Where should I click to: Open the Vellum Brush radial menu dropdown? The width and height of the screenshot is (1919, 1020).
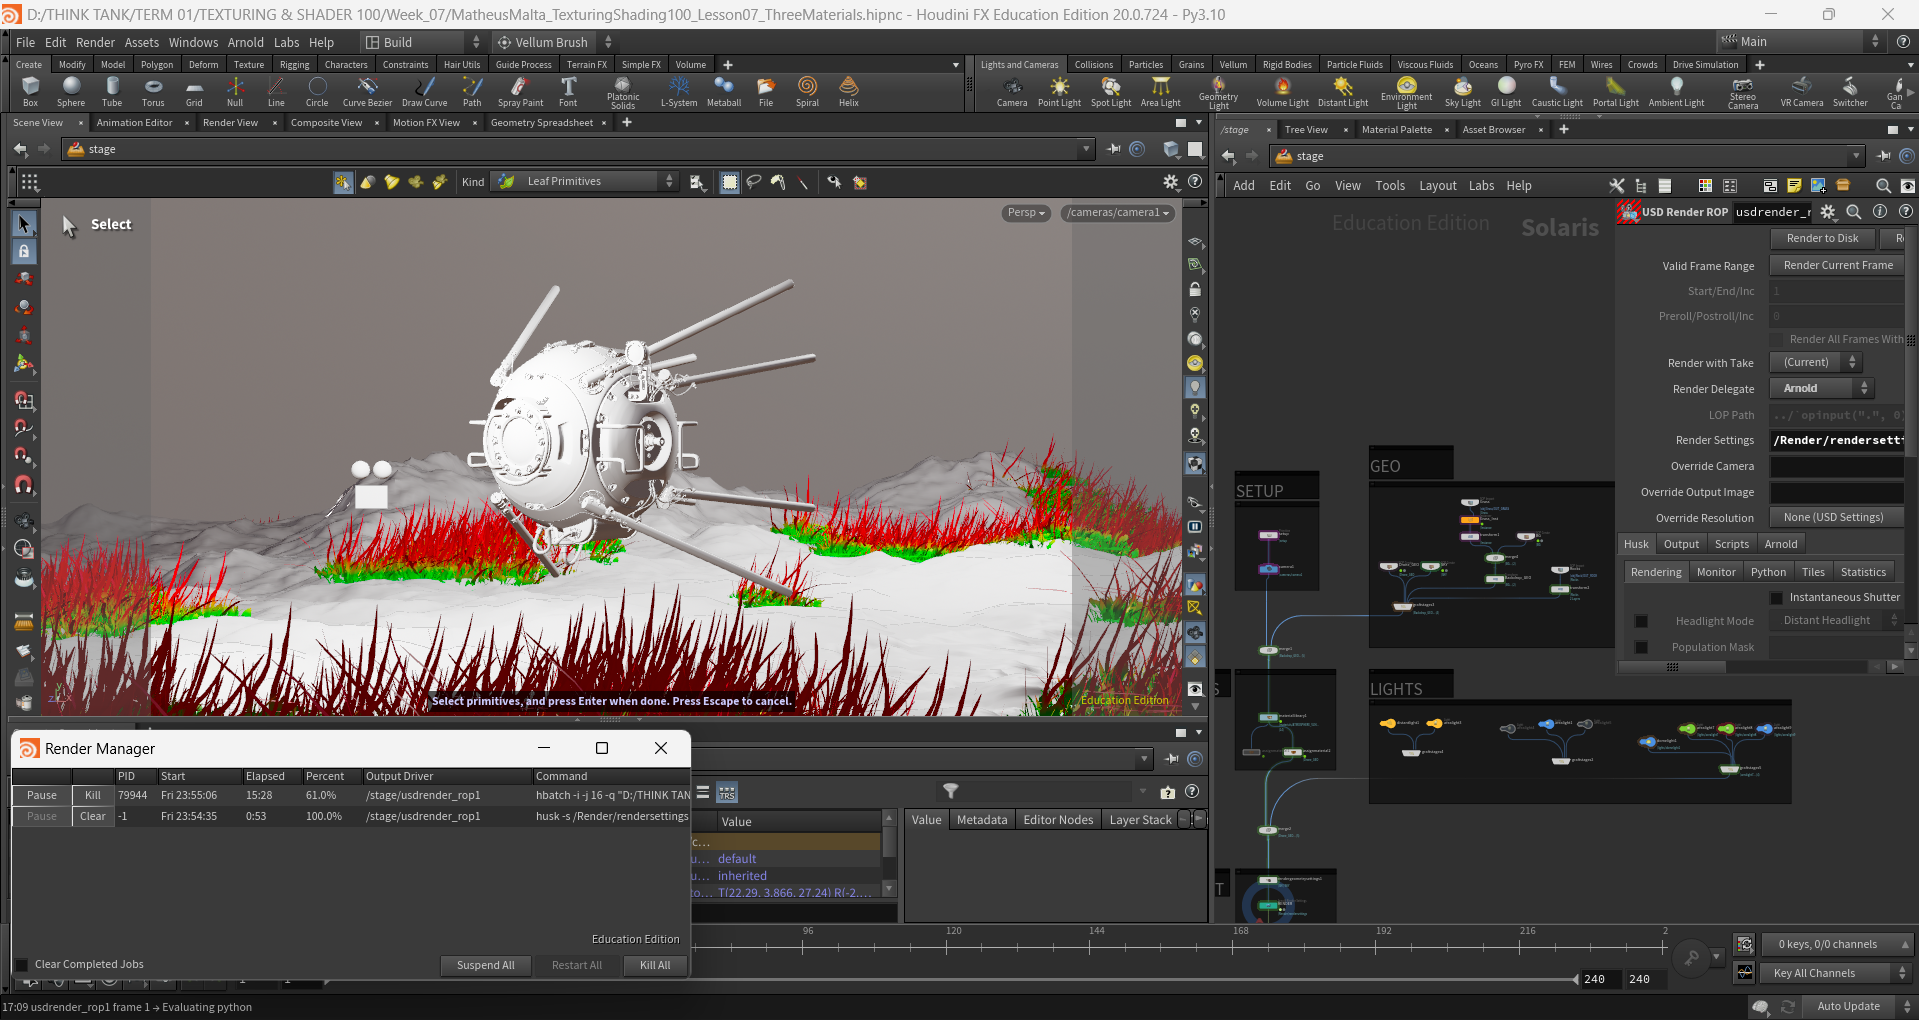click(x=553, y=42)
